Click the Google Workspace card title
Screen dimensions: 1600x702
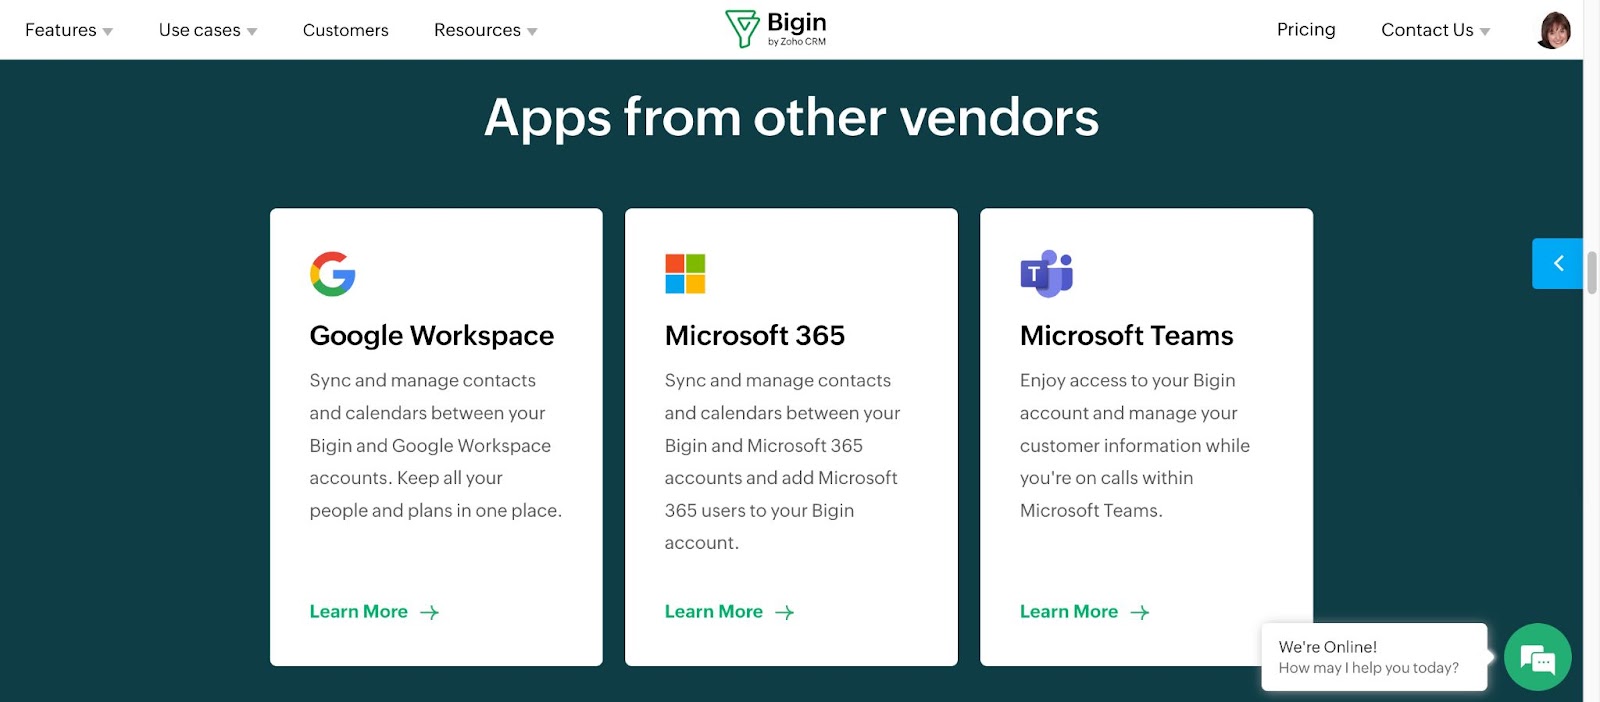click(432, 336)
